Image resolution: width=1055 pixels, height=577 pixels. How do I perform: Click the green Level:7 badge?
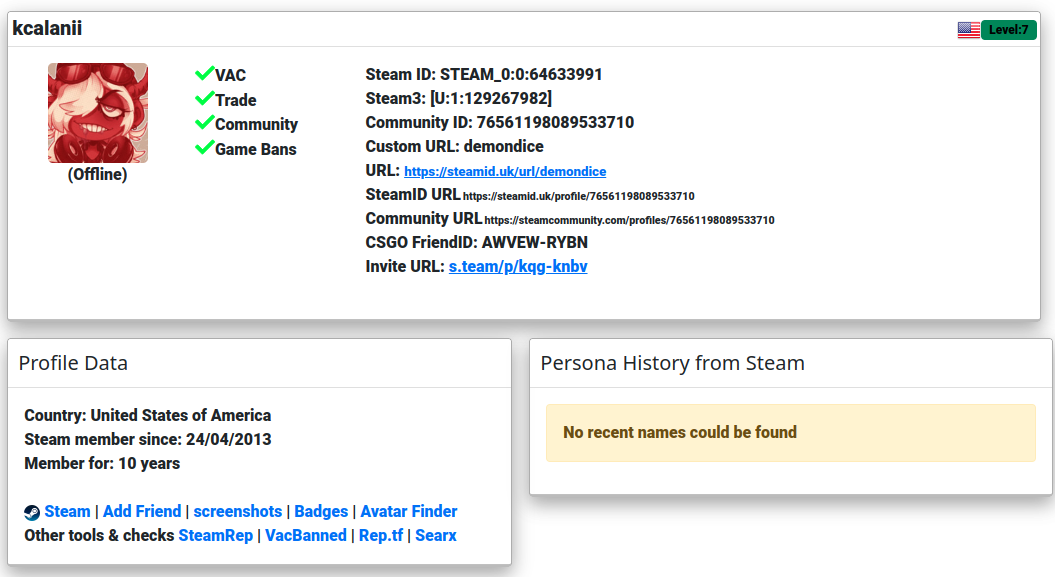(x=1009, y=30)
